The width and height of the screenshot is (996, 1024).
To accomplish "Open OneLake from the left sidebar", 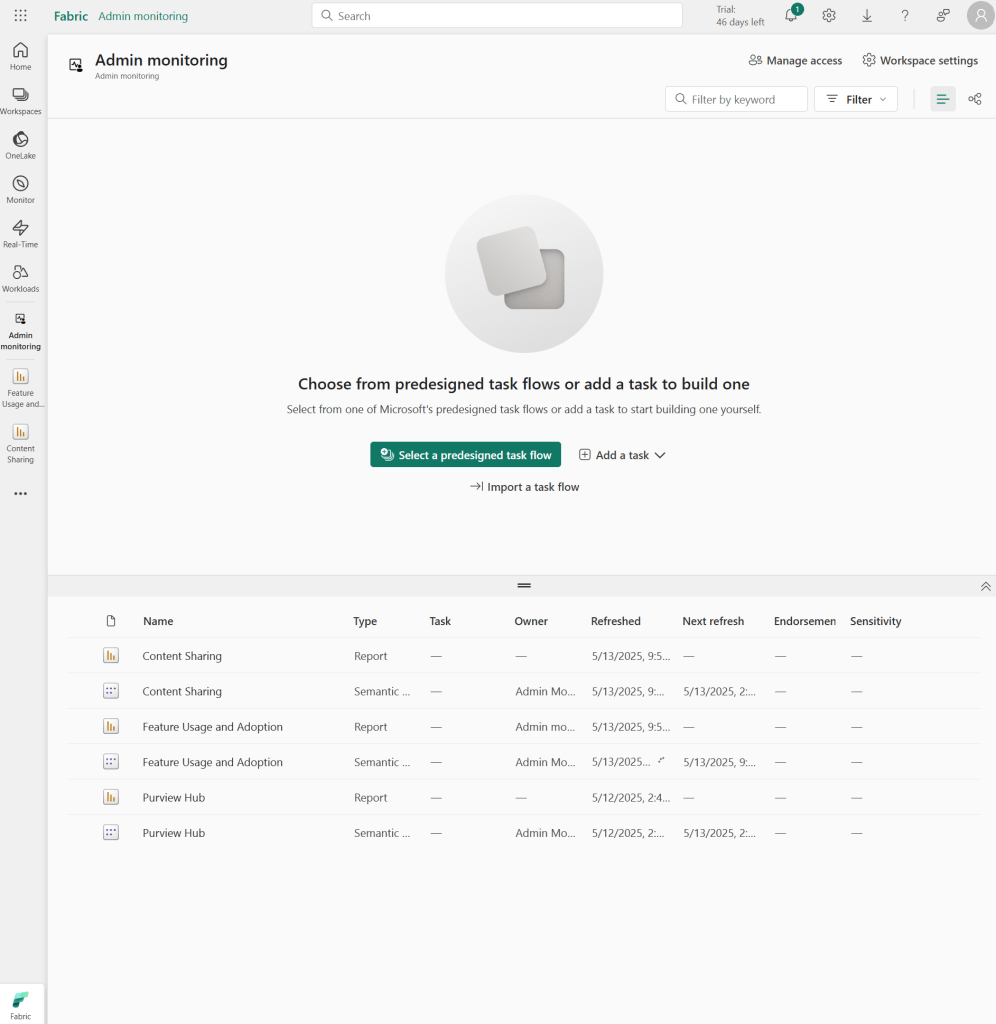I will click(x=20, y=144).
